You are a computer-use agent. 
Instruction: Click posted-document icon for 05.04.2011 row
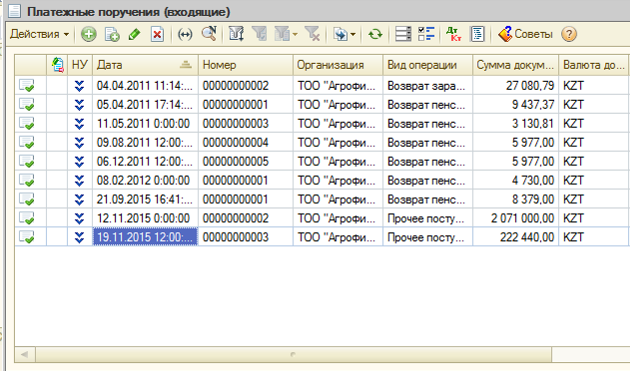(x=27, y=105)
